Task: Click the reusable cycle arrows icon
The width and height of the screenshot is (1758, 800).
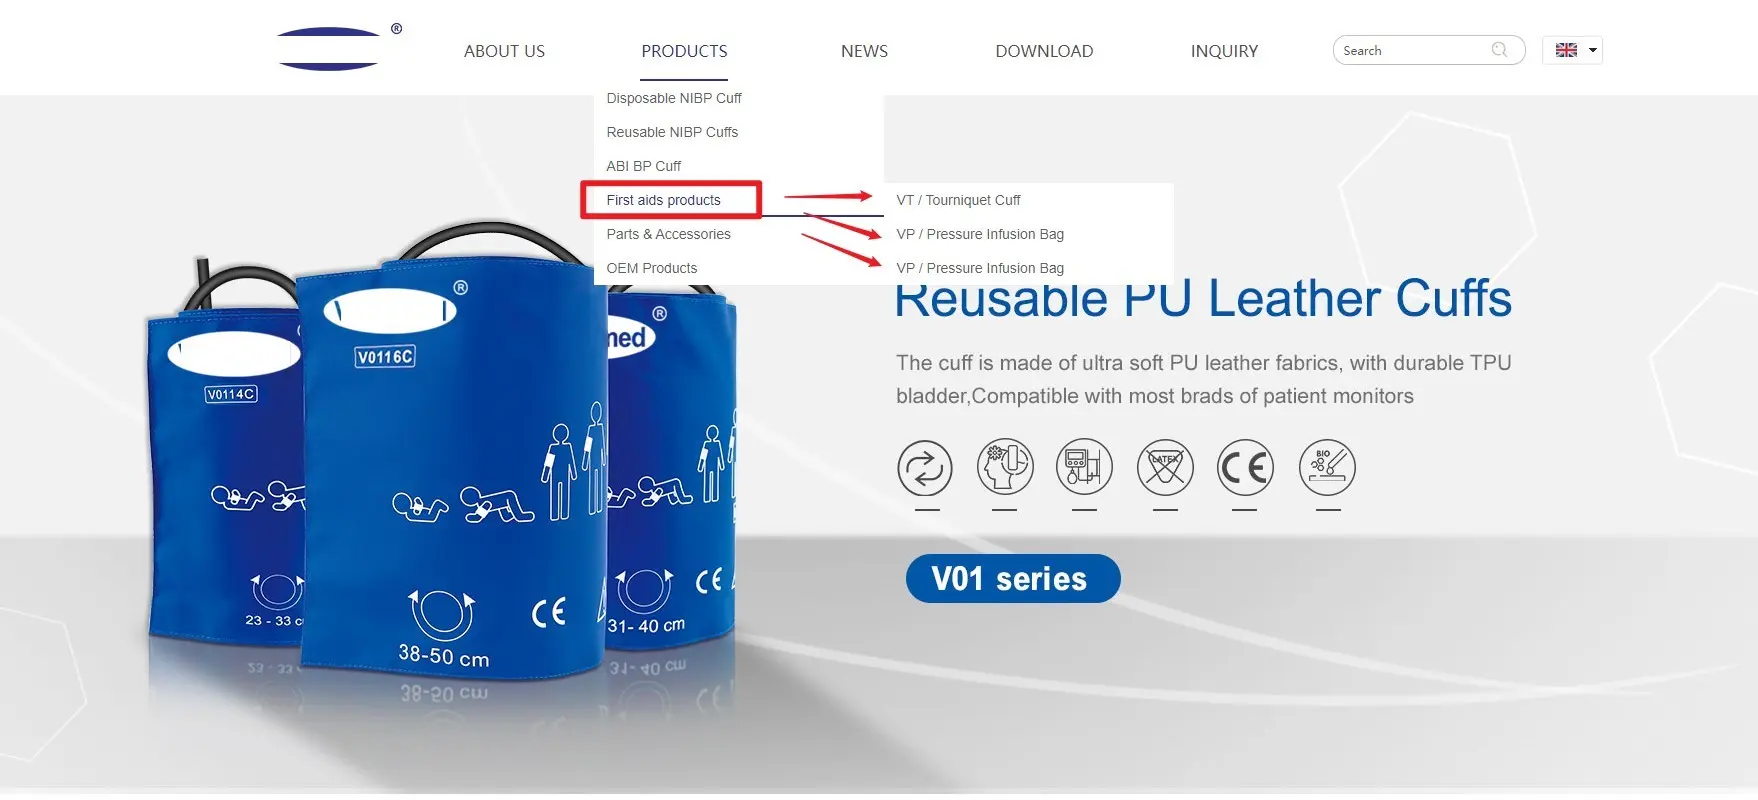Action: (925, 467)
